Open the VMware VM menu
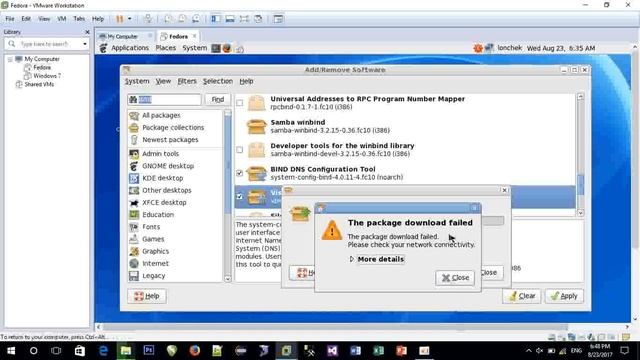Image resolution: width=640 pixels, height=360 pixels. coord(62,19)
